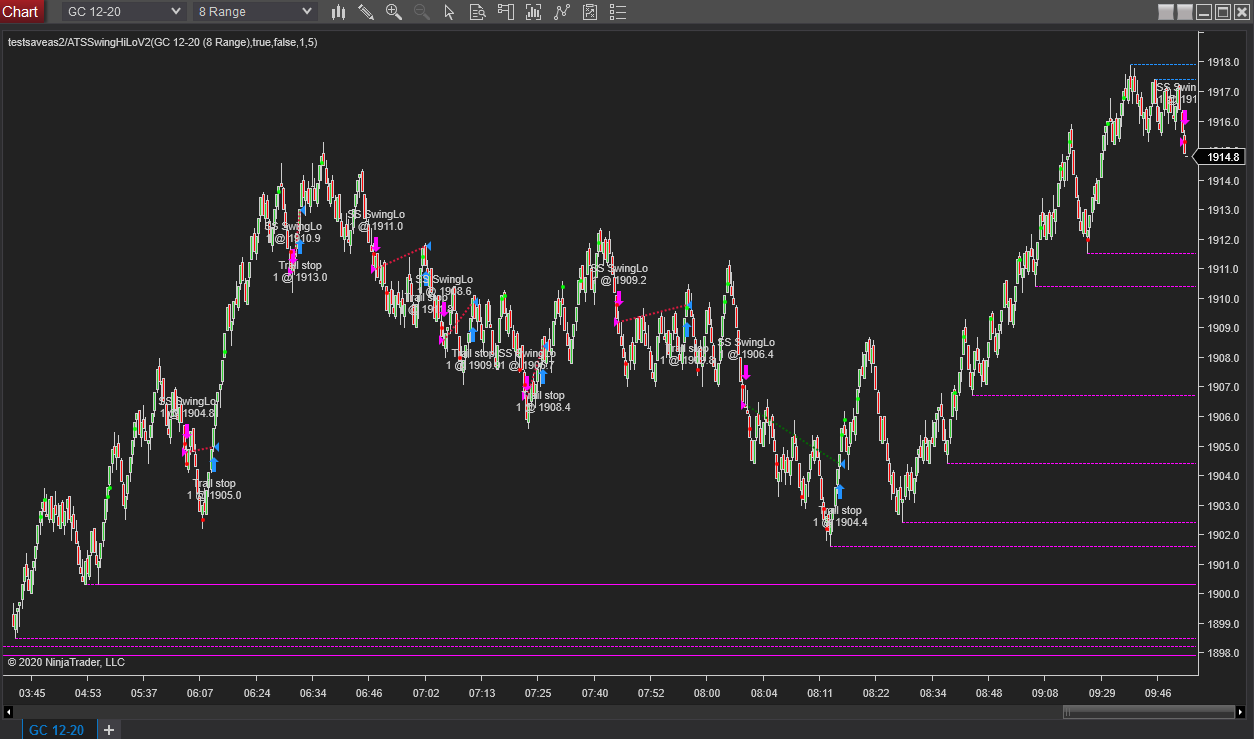Open the chart properties list icon
Screen dimensions: 1254x739
[x=618, y=12]
